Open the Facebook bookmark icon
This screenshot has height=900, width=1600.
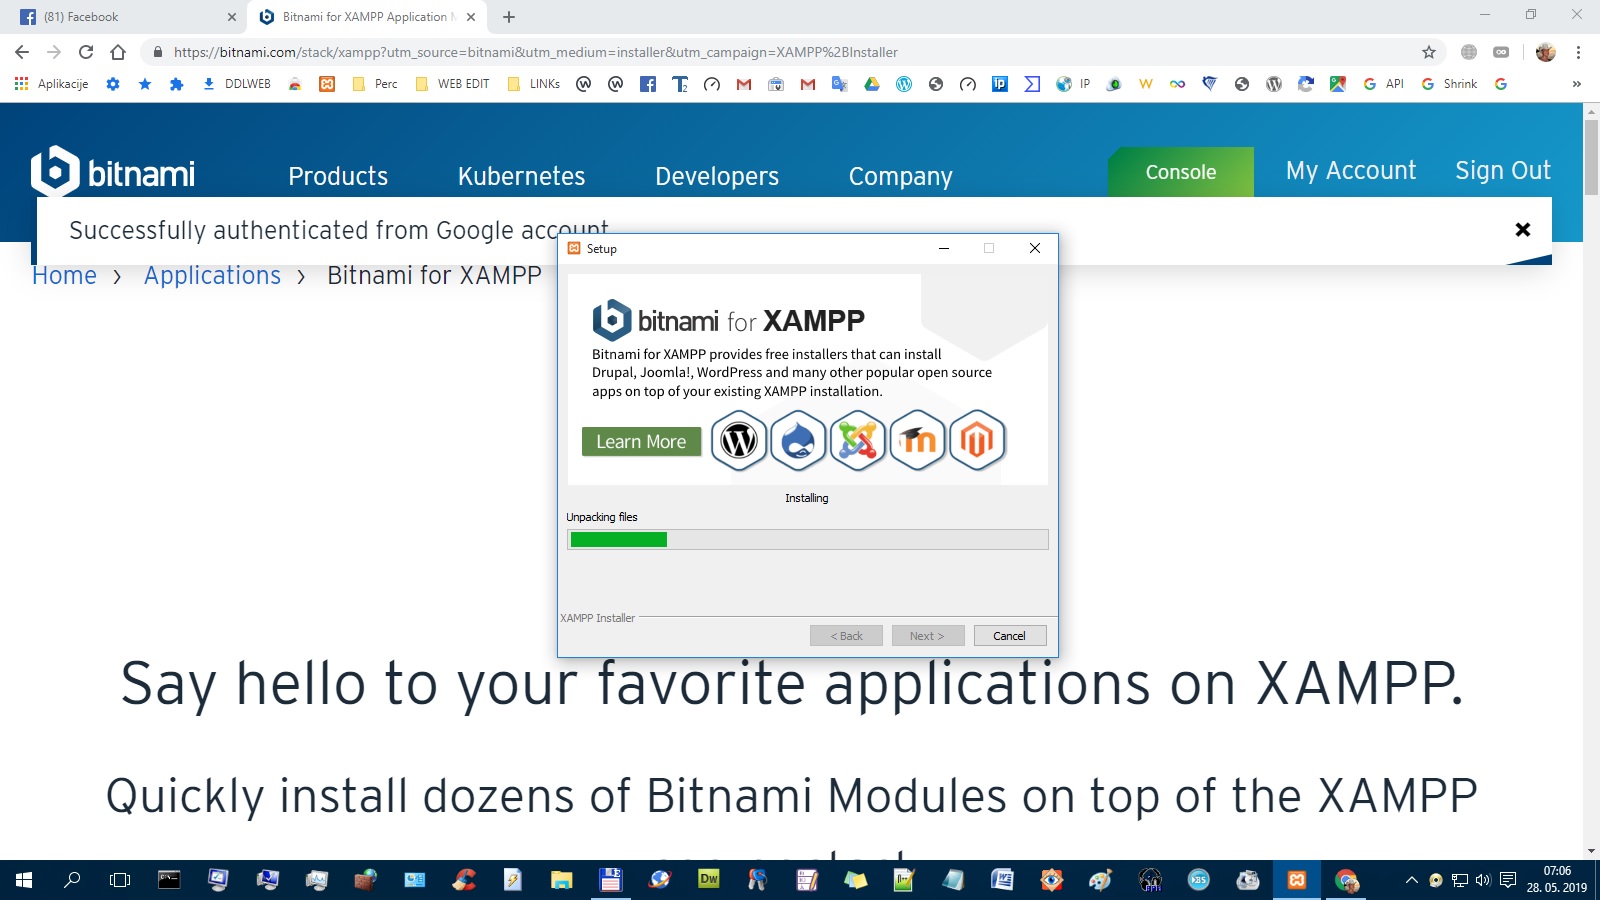coord(648,84)
